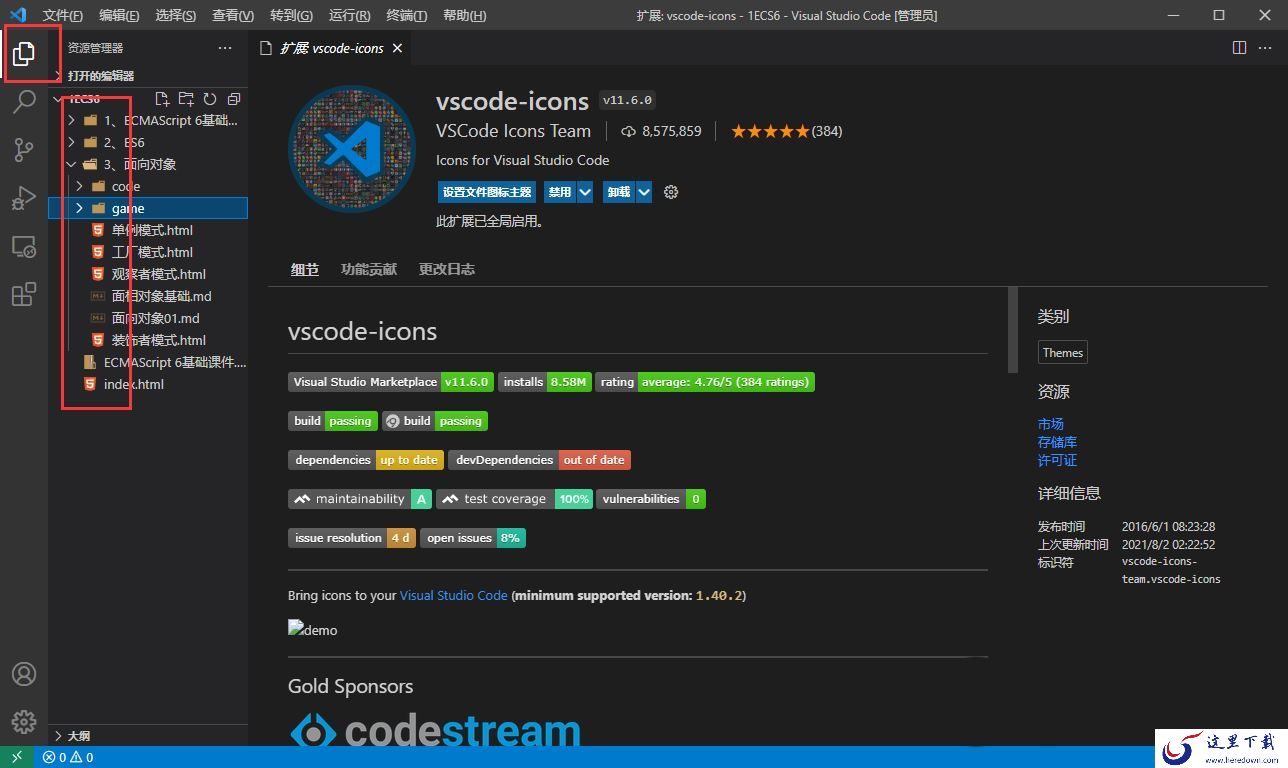Open the 许可证 license link
The height and width of the screenshot is (768, 1288).
pyautogui.click(x=1057, y=460)
